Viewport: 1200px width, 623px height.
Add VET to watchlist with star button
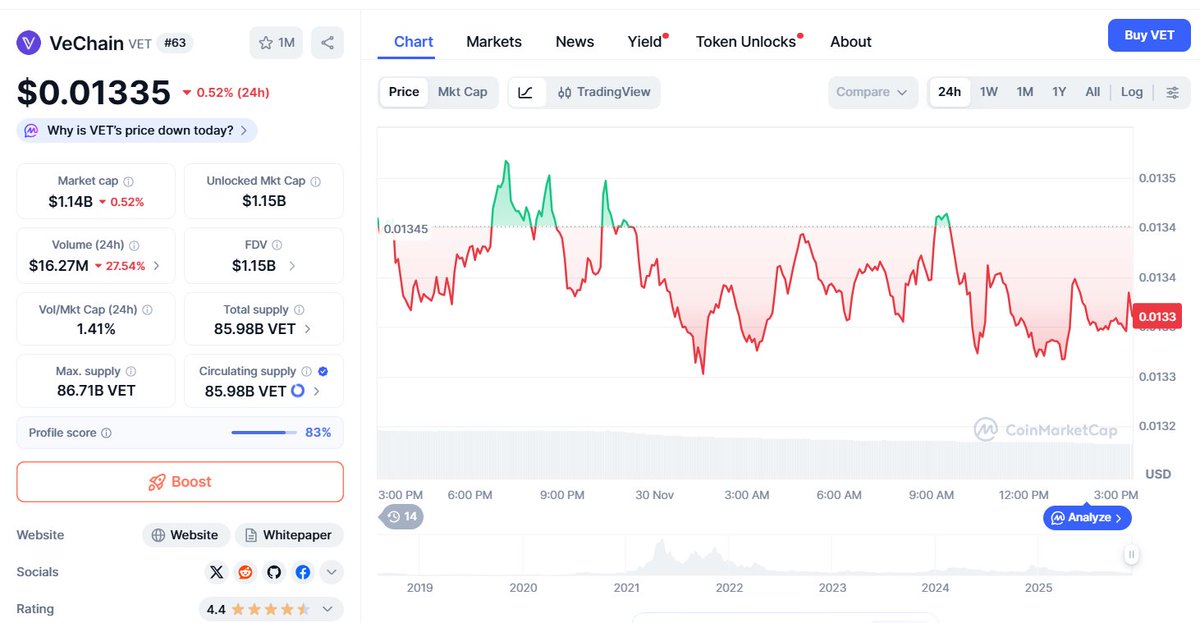(x=276, y=43)
